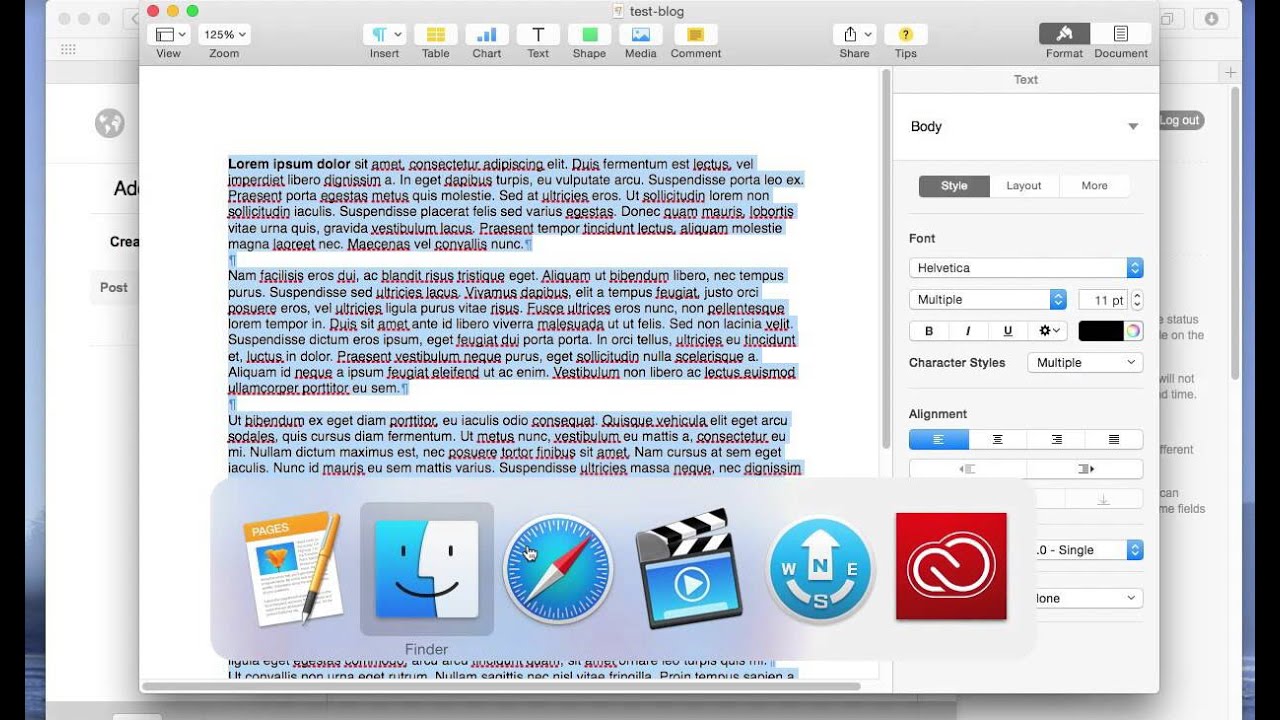1280x720 pixels.
Task: Center align the text
Action: pyautogui.click(x=997, y=439)
